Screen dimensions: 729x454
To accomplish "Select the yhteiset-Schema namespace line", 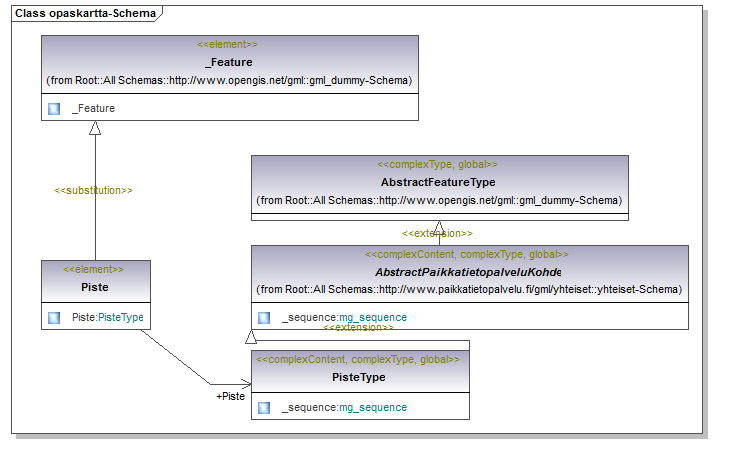I will click(x=469, y=290).
